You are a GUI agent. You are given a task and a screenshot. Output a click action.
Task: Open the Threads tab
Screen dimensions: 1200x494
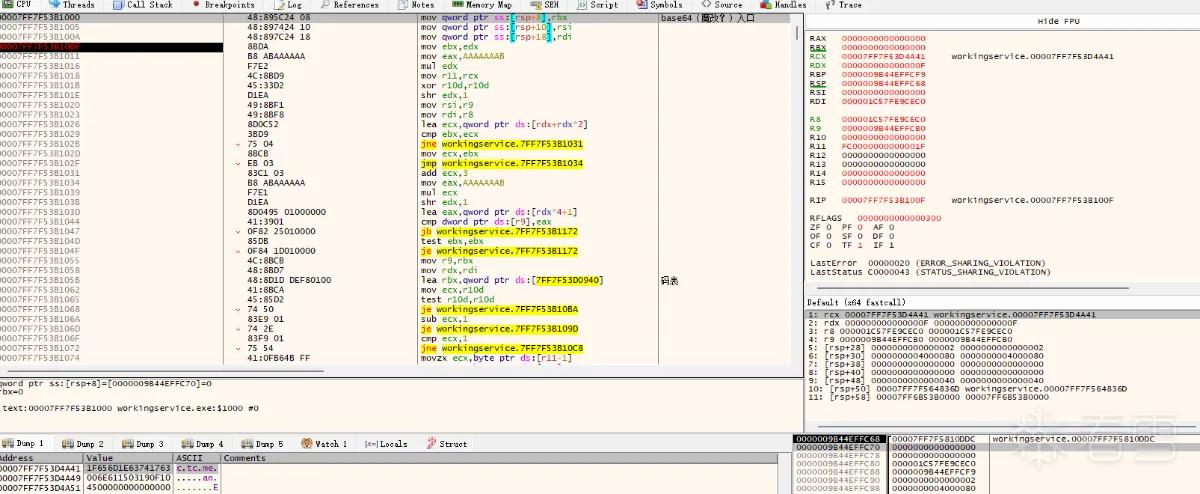72,5
